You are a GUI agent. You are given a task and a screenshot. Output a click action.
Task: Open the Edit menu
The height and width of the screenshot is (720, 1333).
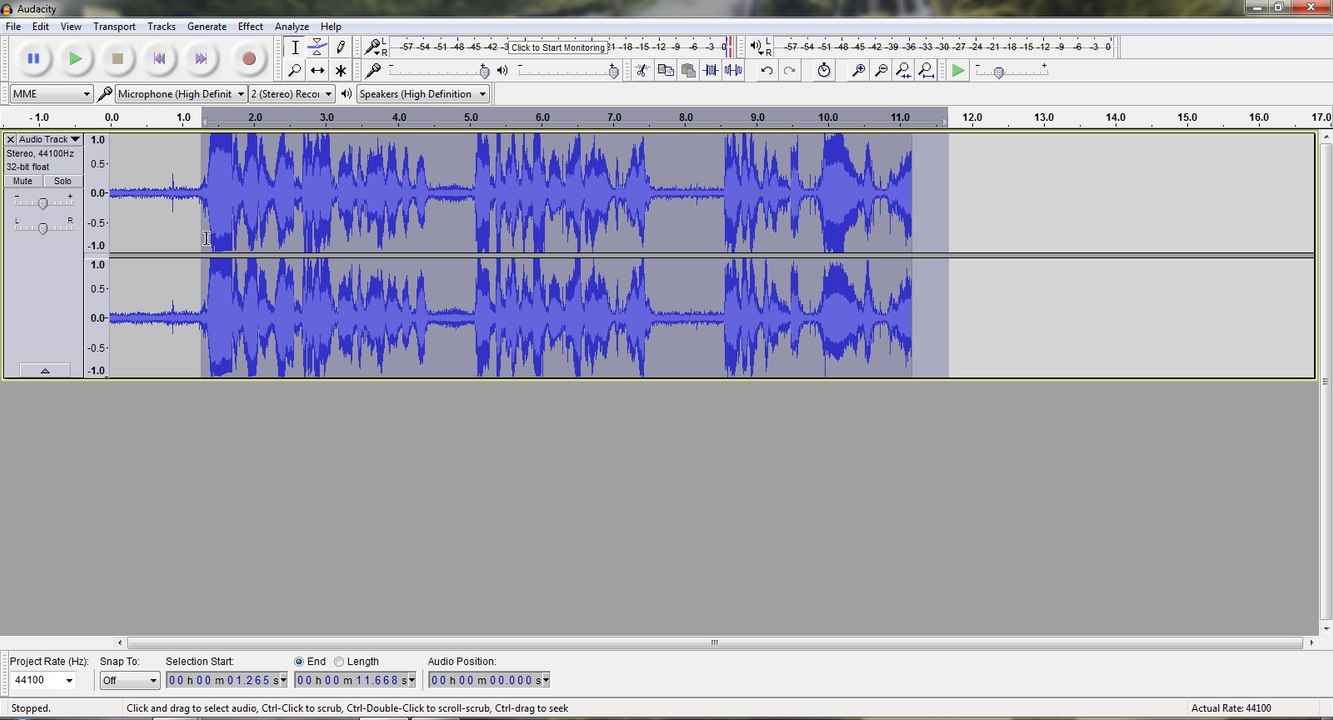[x=41, y=26]
